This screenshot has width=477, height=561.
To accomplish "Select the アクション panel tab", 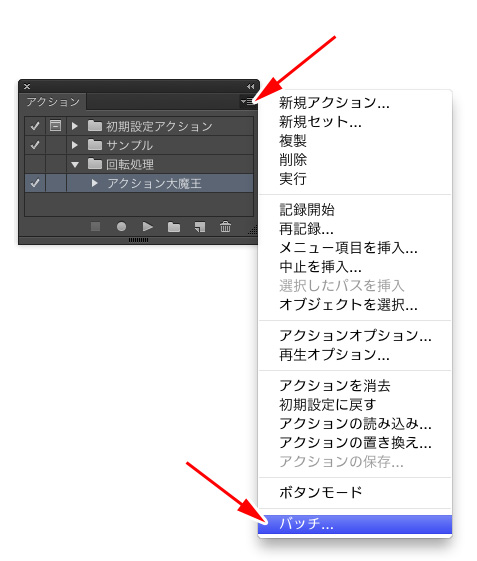I will coord(53,102).
